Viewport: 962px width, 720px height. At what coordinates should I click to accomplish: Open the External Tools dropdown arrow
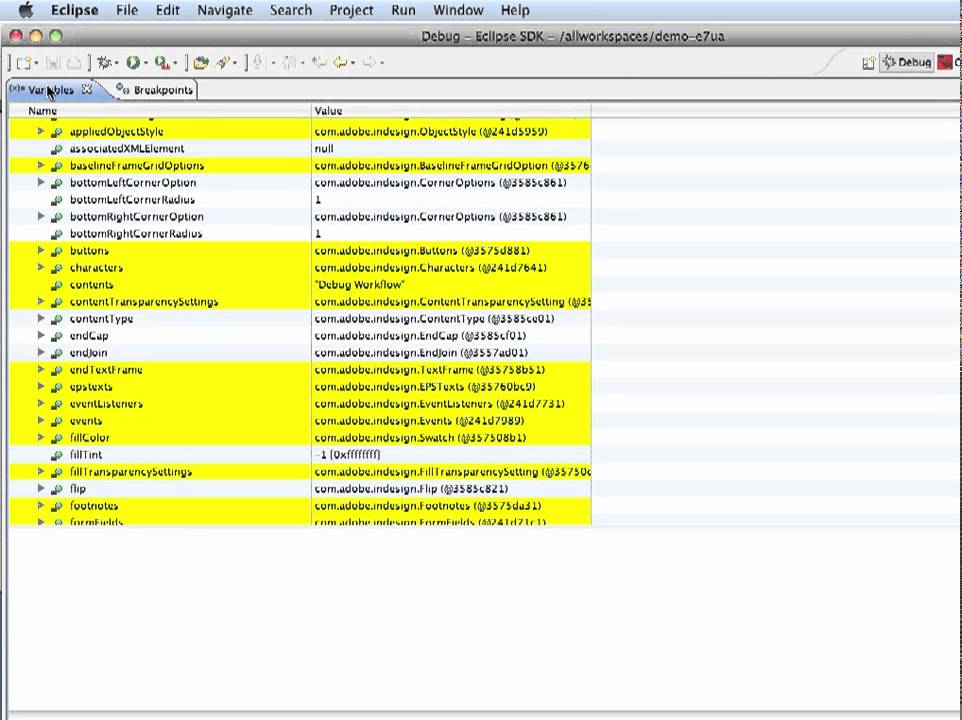(175, 63)
